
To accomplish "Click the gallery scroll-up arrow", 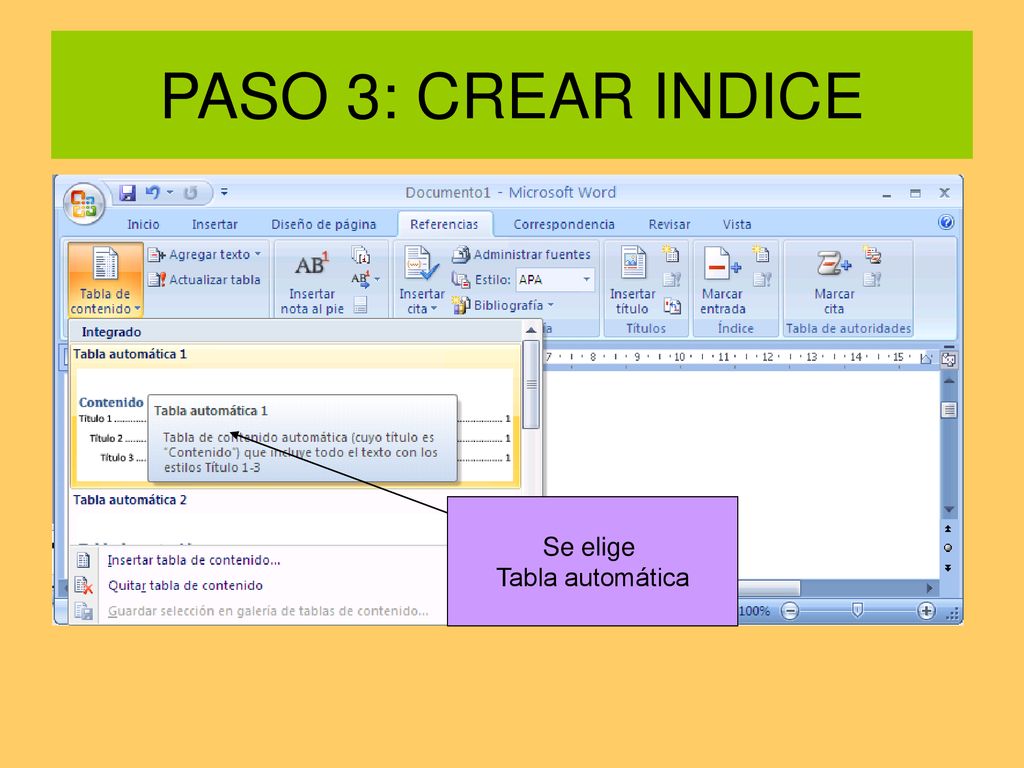I will 531,330.
